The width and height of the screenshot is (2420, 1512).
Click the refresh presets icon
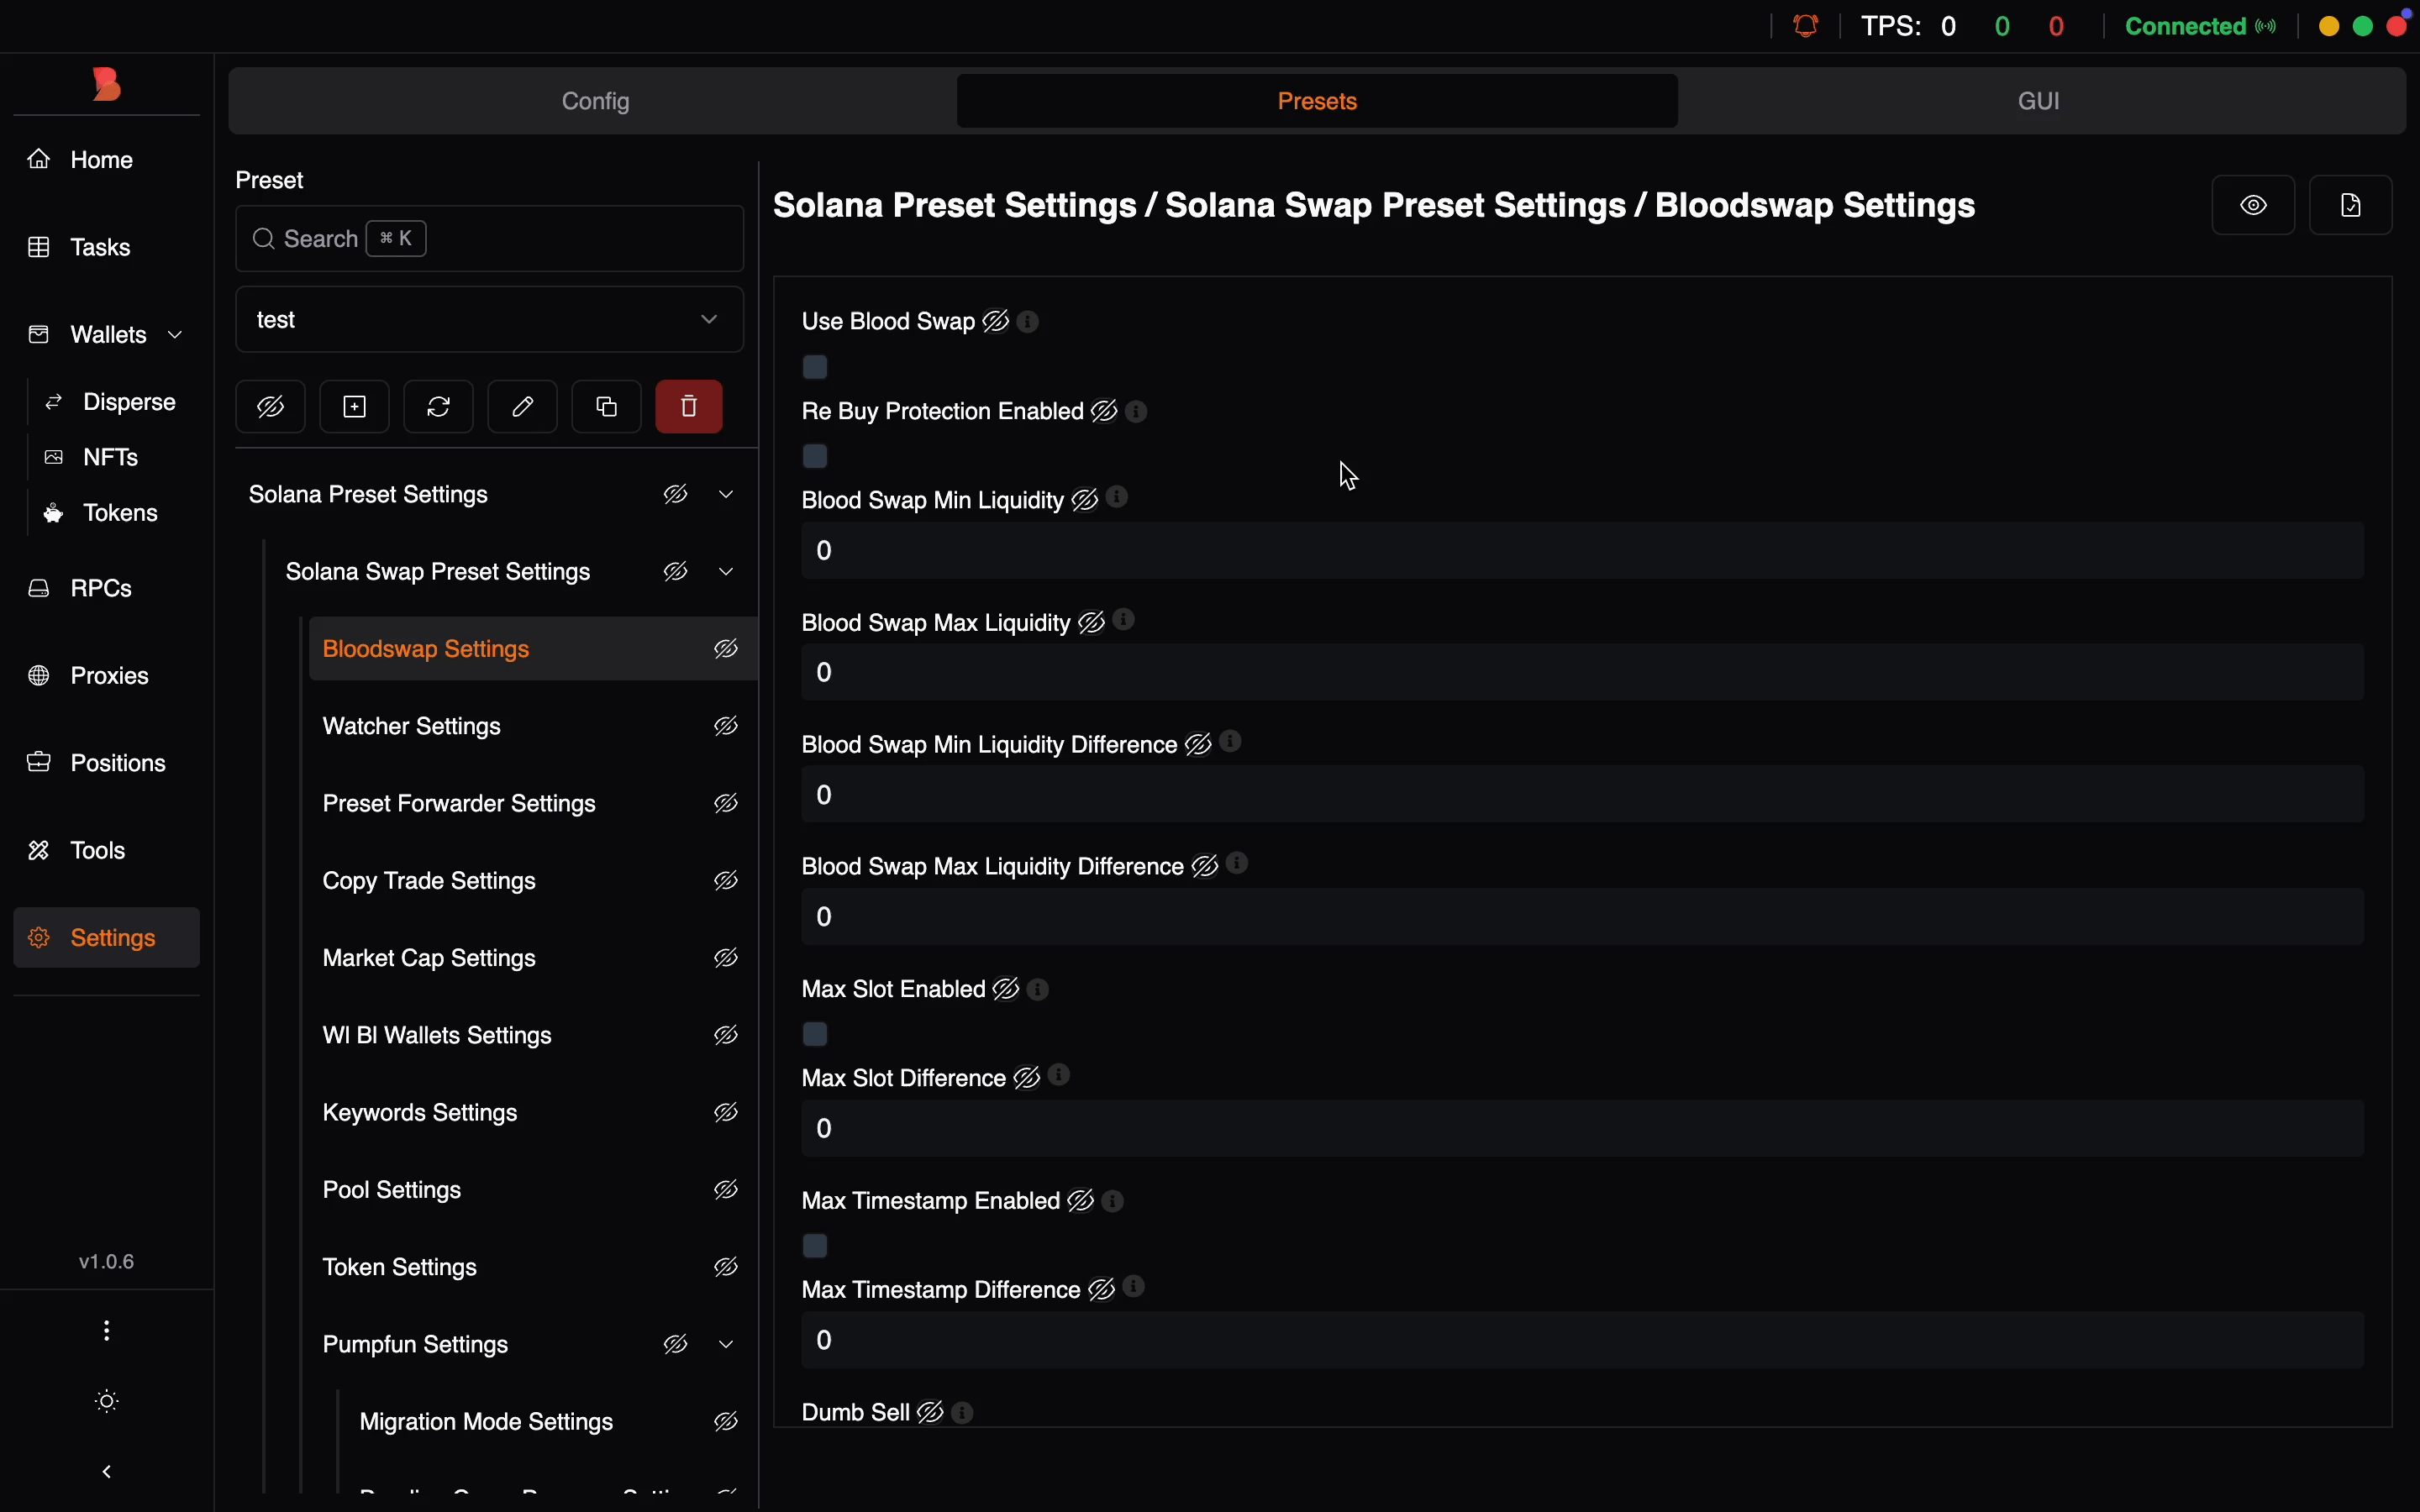point(439,406)
